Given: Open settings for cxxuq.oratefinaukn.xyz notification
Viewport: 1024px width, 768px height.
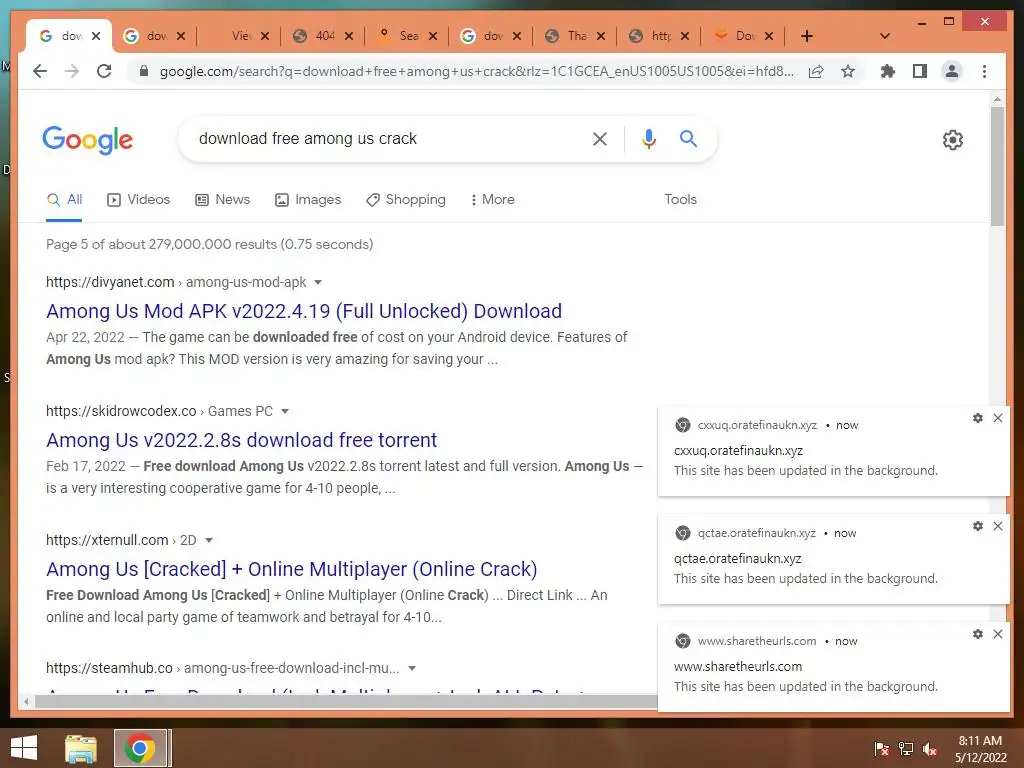Looking at the screenshot, I should pos(978,418).
